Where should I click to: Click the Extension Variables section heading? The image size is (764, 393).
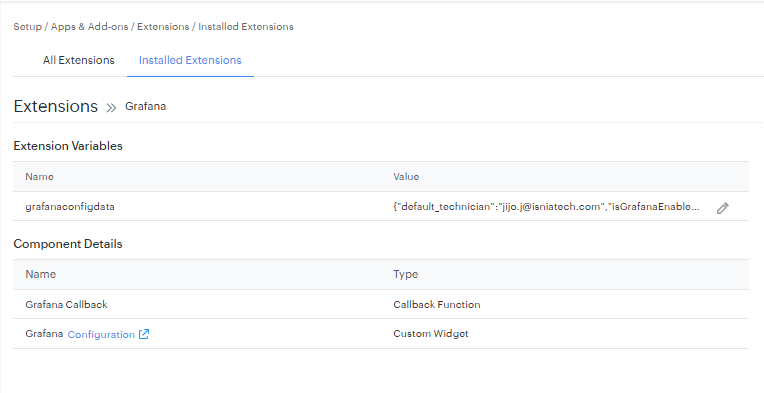[68, 146]
